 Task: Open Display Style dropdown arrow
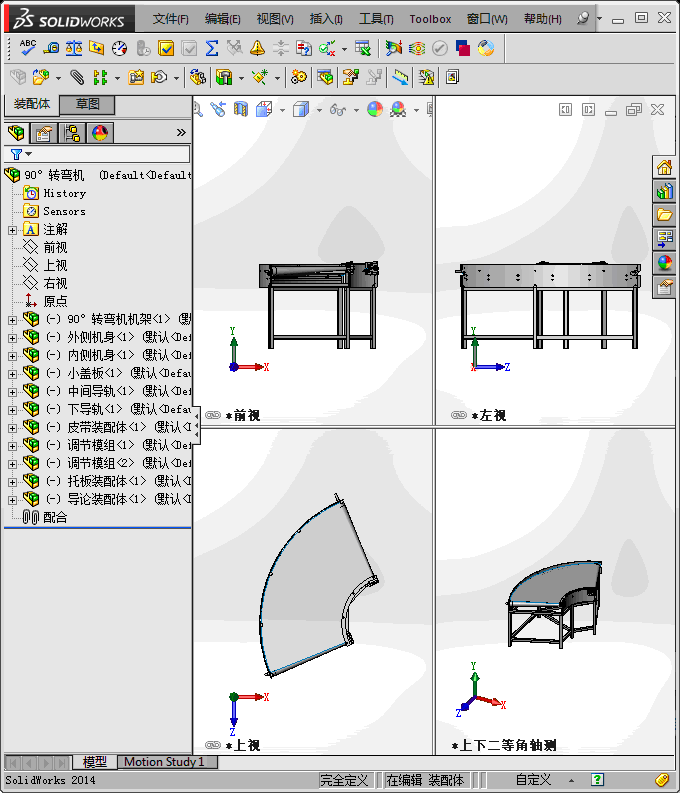point(319,110)
